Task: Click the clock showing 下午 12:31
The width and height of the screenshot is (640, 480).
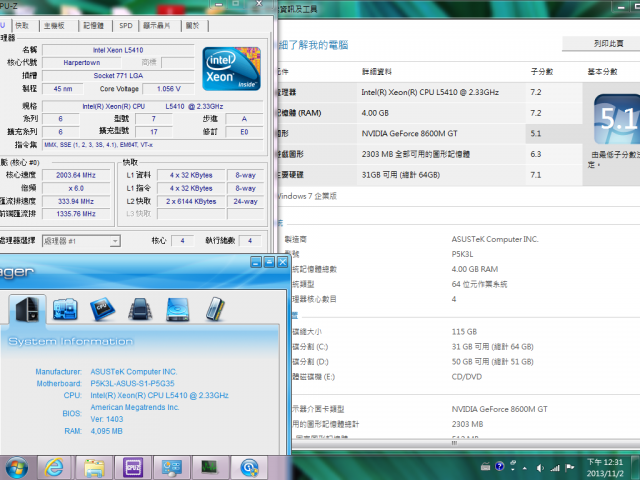Action: pyautogui.click(x=605, y=462)
